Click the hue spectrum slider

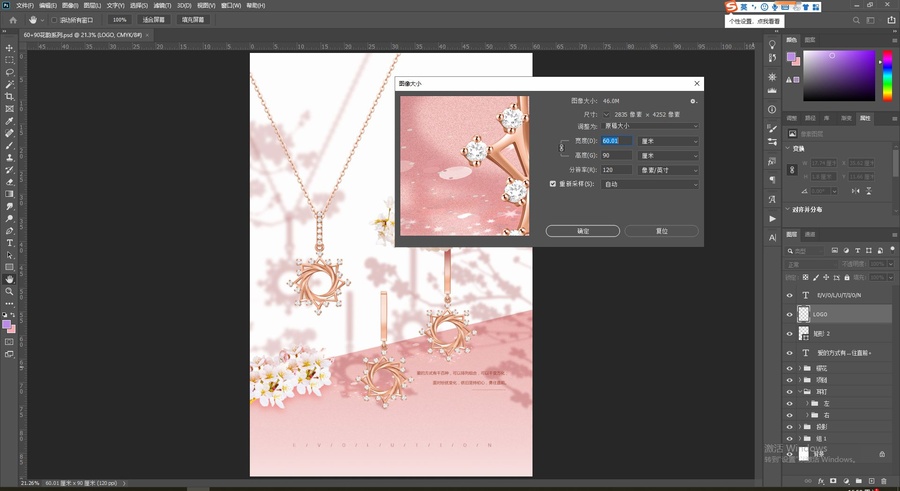pyautogui.click(x=887, y=76)
